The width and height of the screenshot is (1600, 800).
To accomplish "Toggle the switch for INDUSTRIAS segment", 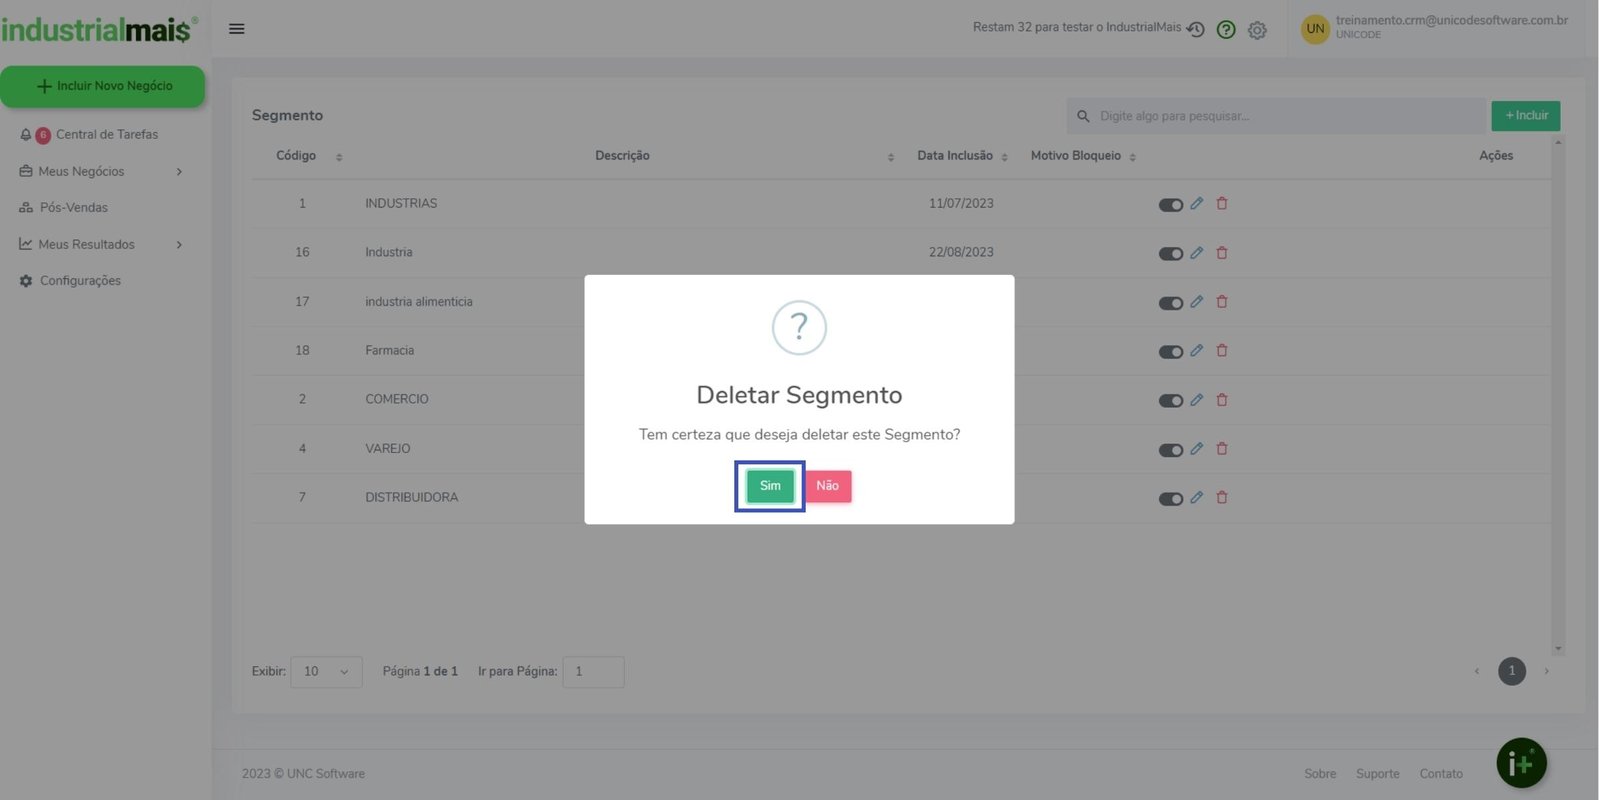I will (x=1170, y=205).
